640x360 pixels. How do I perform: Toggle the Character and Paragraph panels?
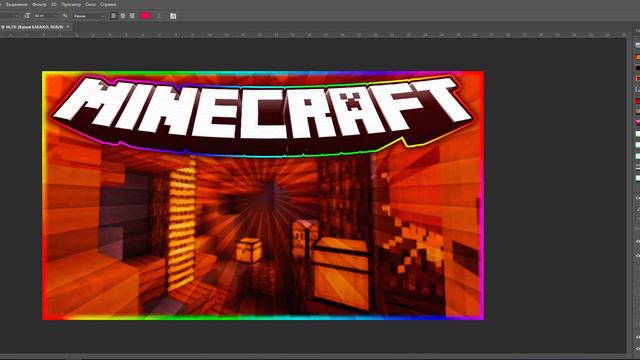coord(173,16)
